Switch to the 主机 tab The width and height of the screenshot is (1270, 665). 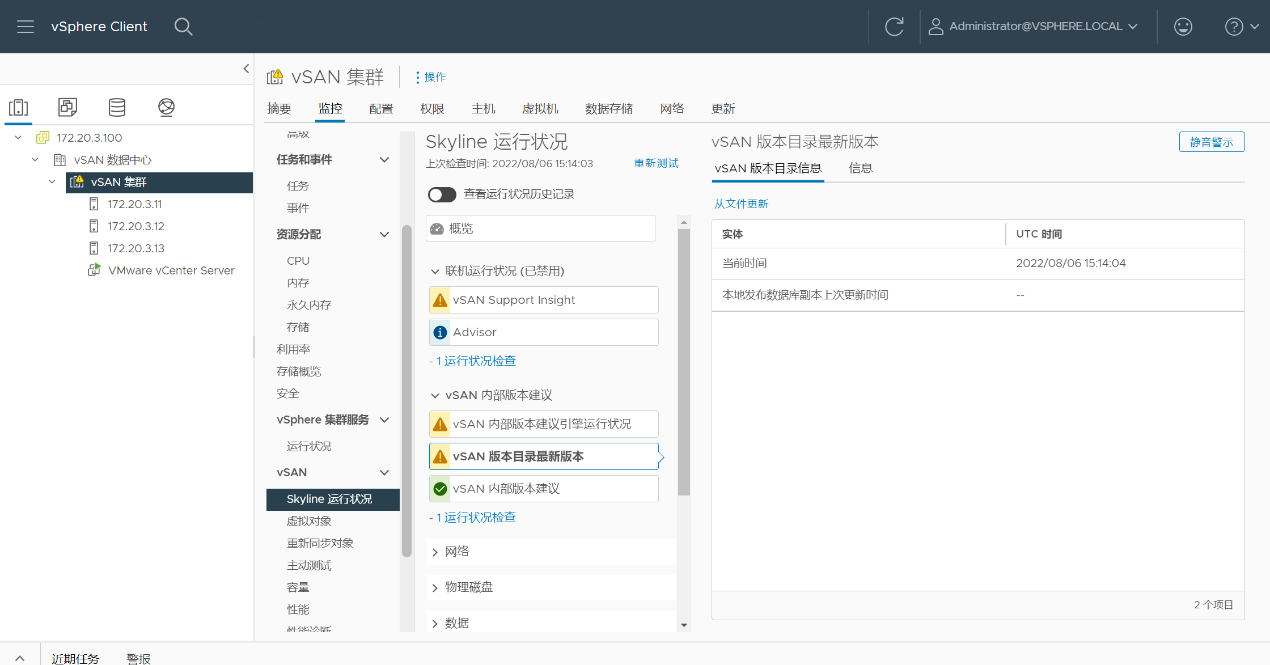[484, 109]
